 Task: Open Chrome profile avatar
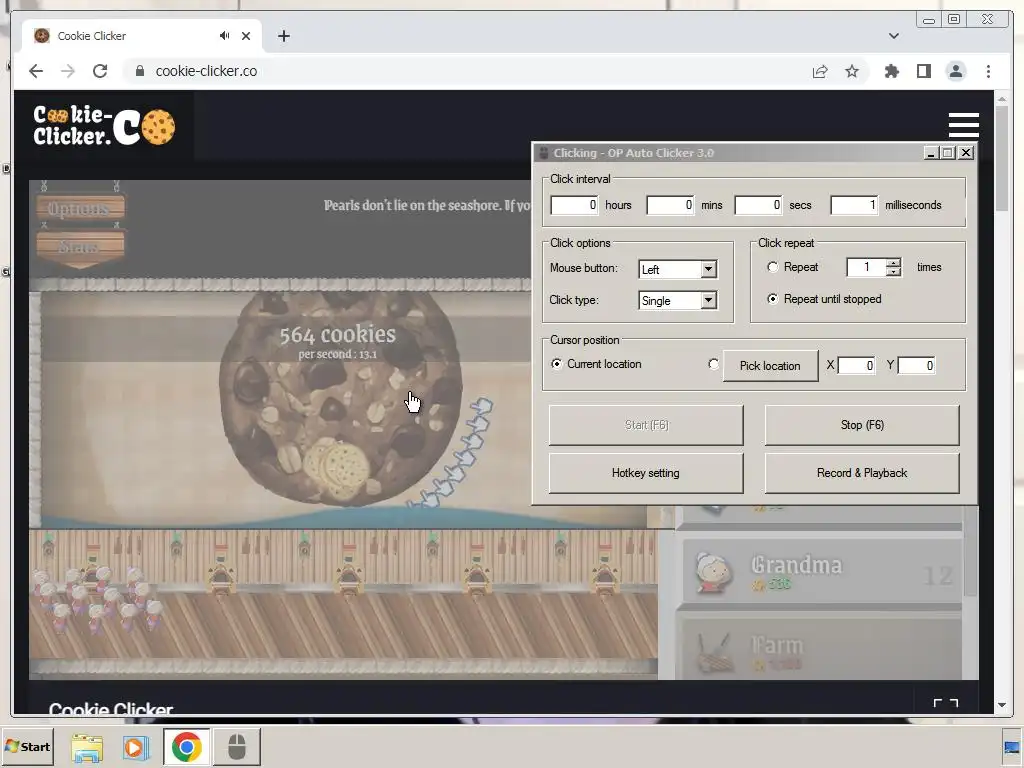pos(955,71)
